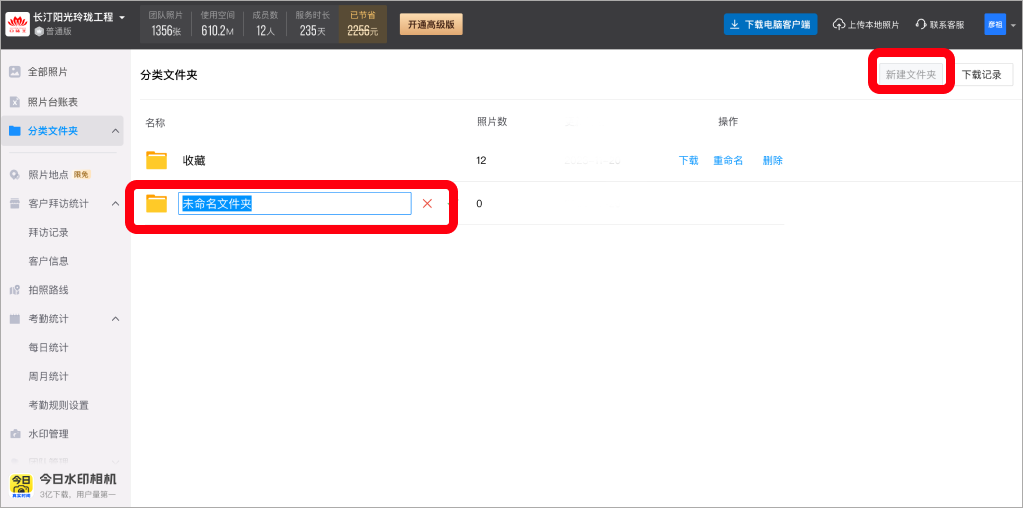Open 联系客服 customer service
Image resolution: width=1023 pixels, height=508 pixels.
tap(940, 25)
